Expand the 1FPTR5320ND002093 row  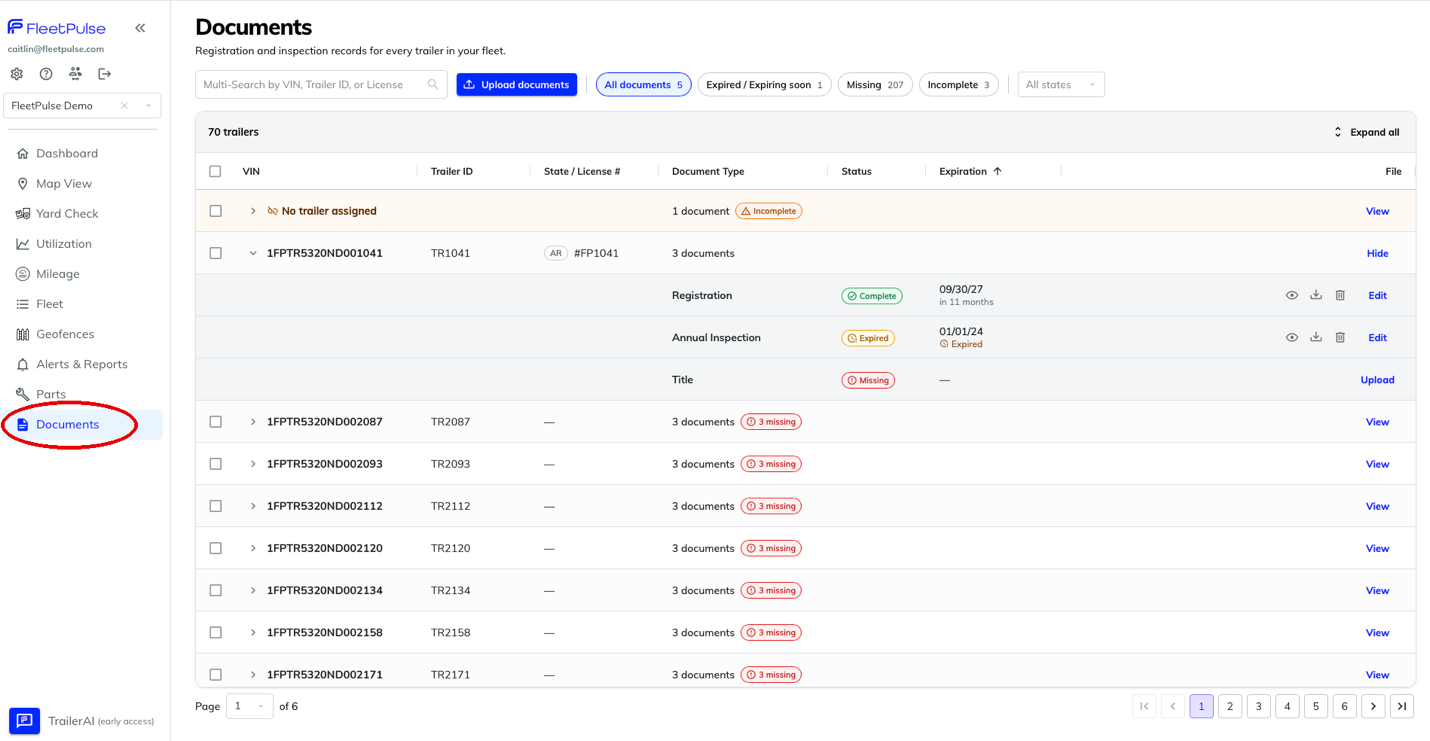[253, 464]
